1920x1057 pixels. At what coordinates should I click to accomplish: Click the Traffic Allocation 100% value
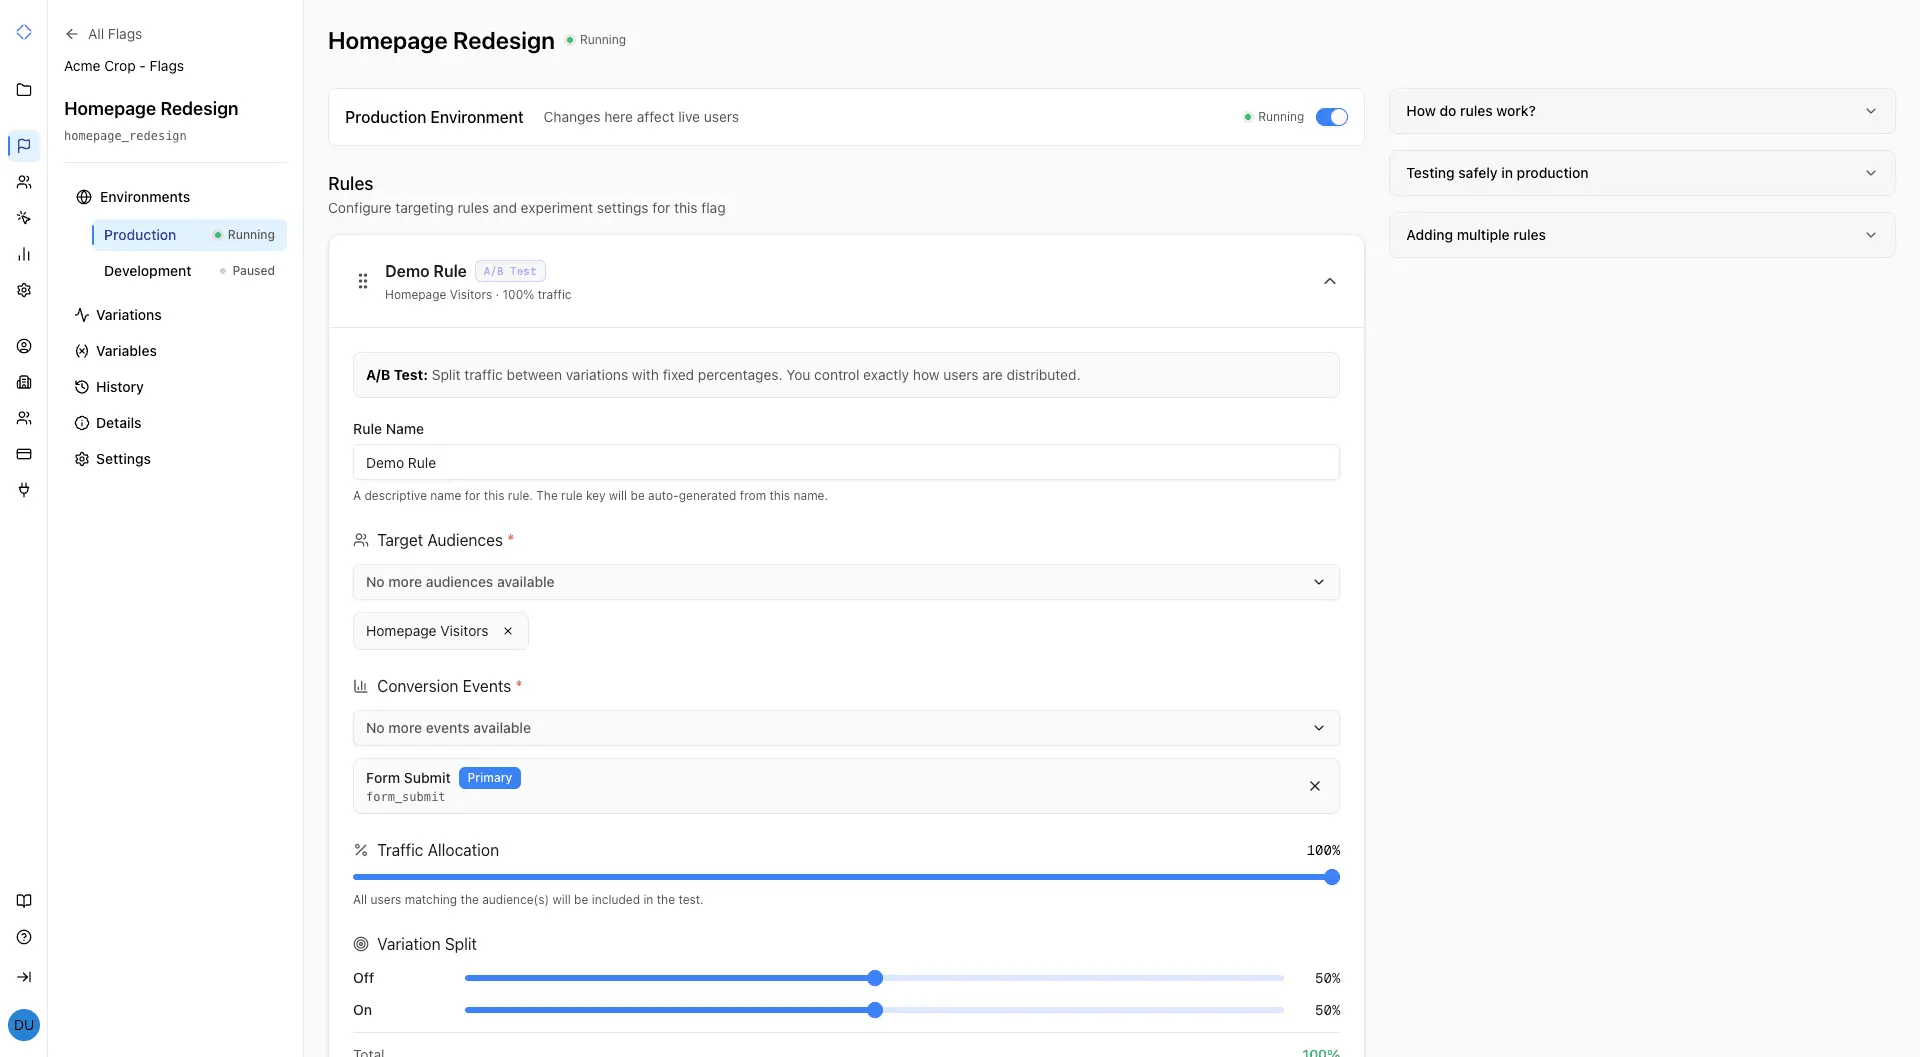tap(1323, 850)
